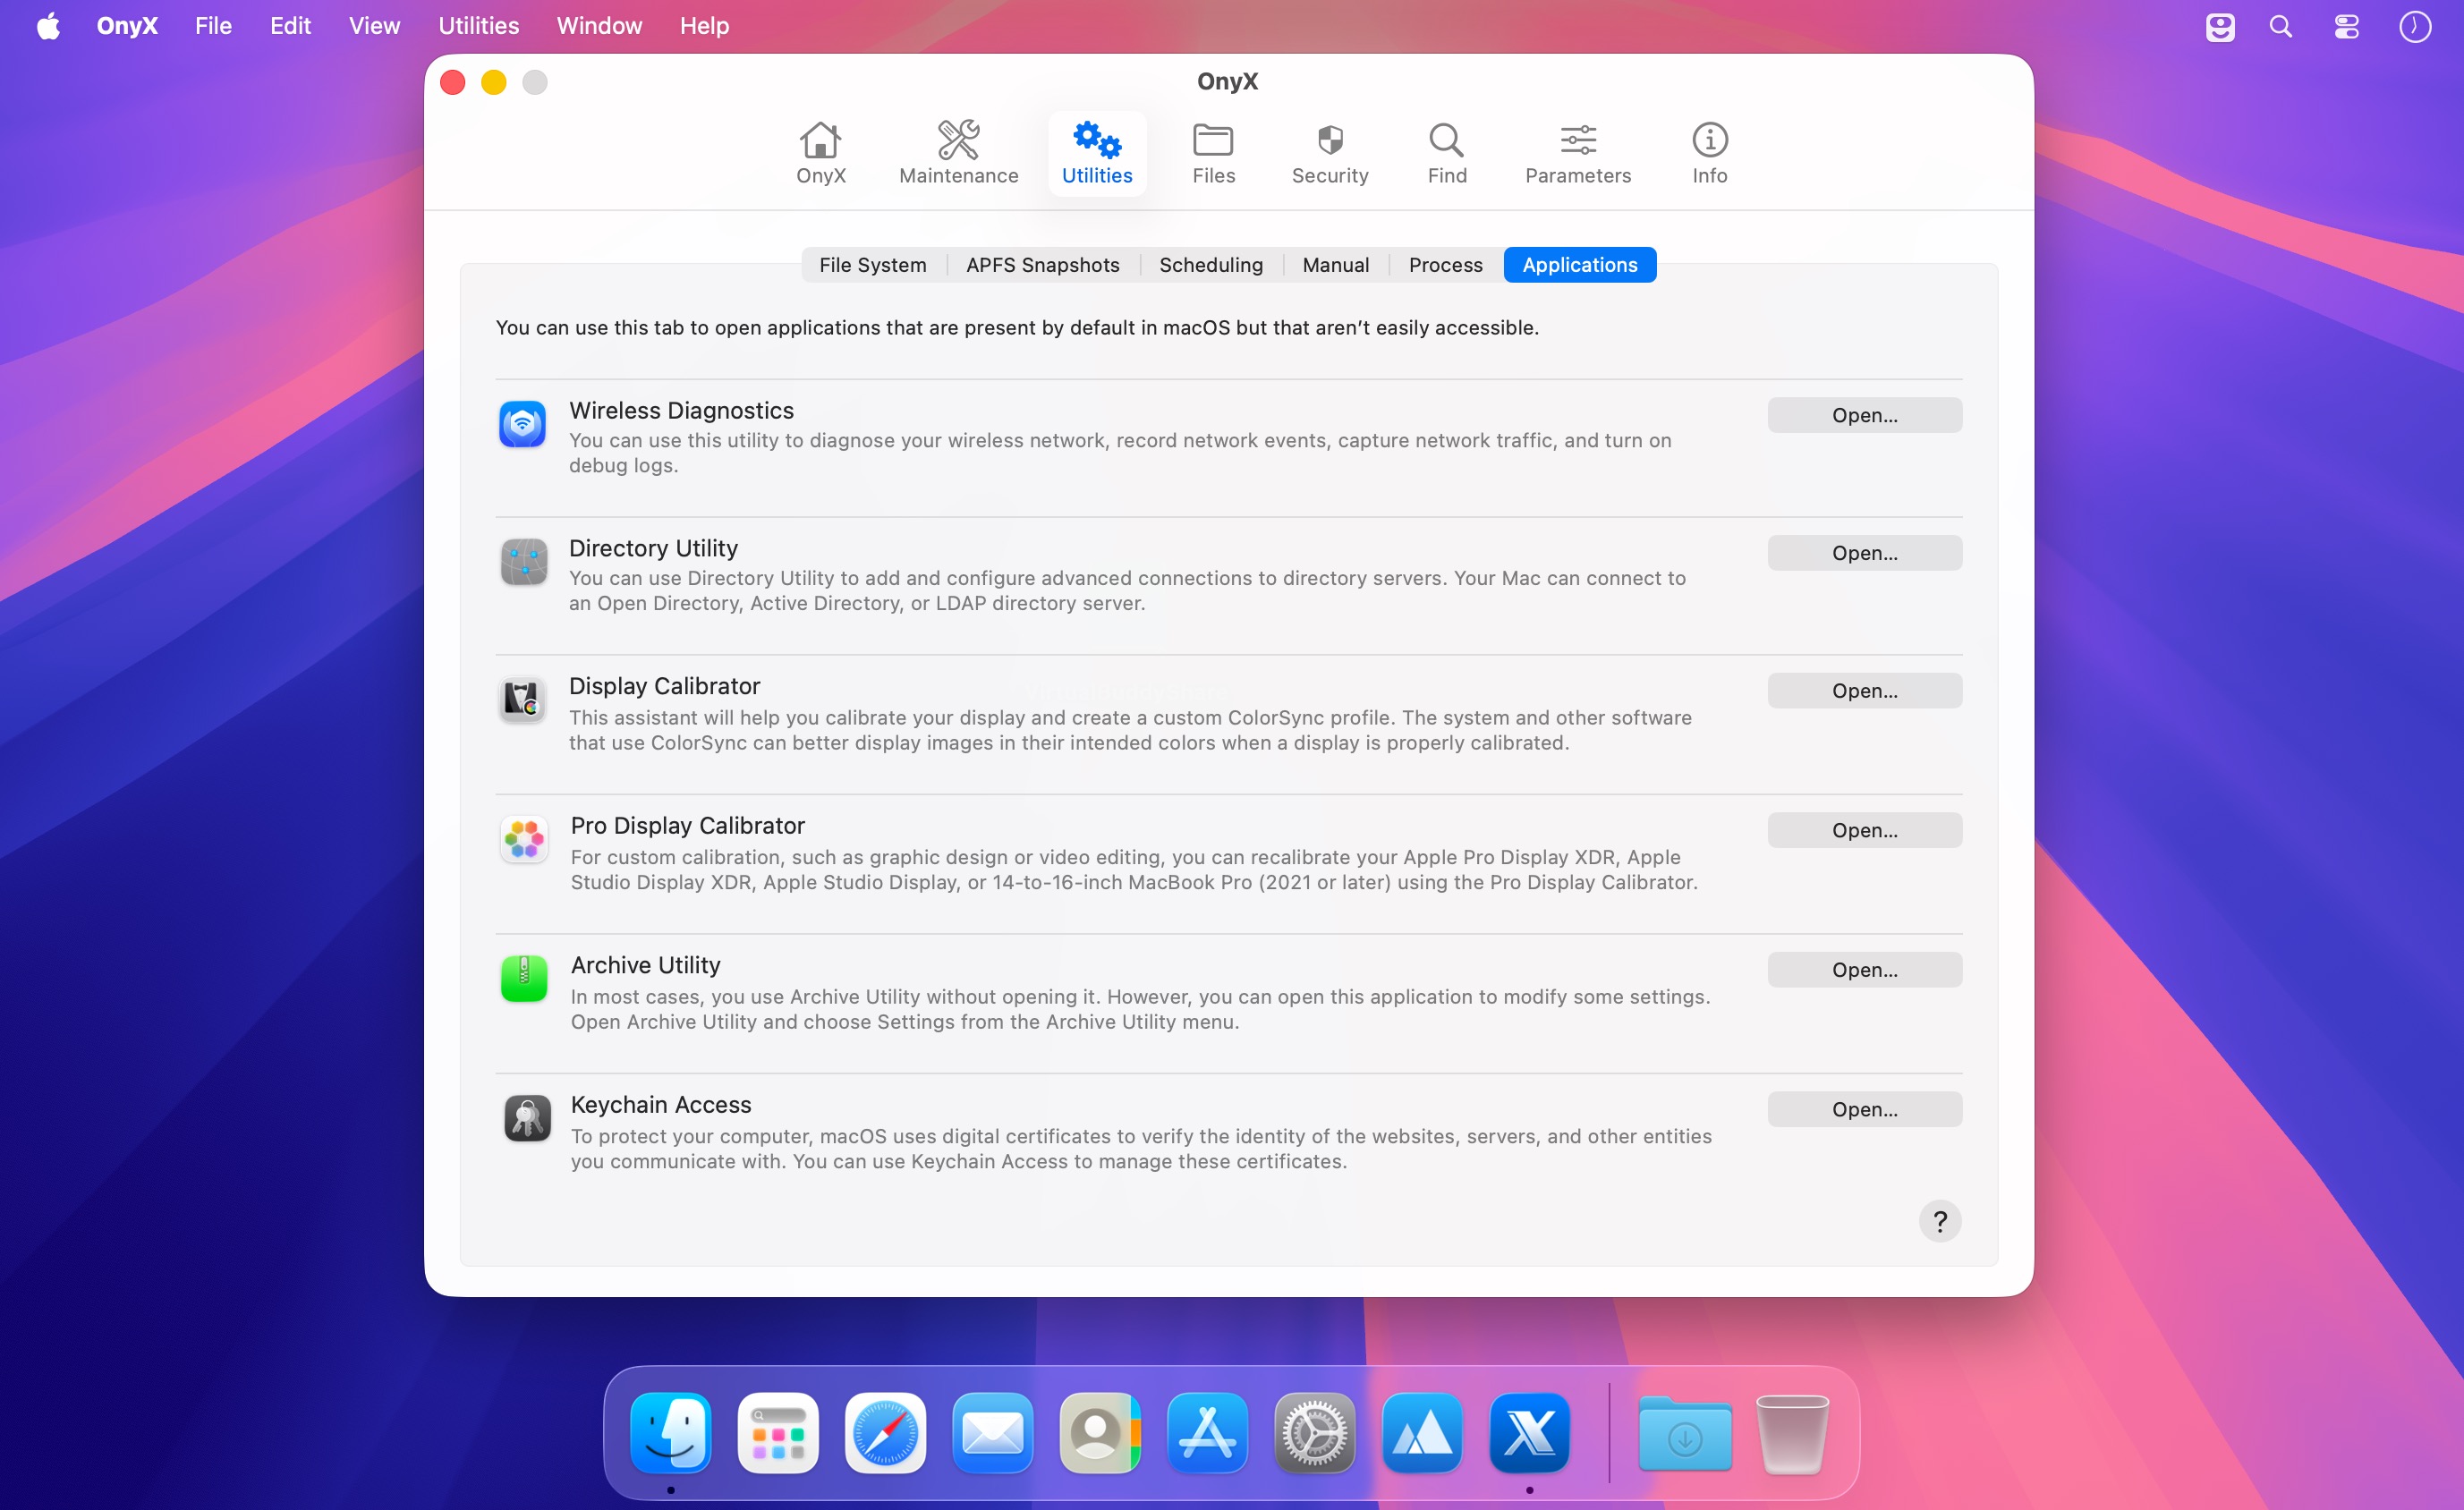Open the blue mountain app in Dock
The width and height of the screenshot is (2464, 1510).
pyautogui.click(x=1422, y=1432)
